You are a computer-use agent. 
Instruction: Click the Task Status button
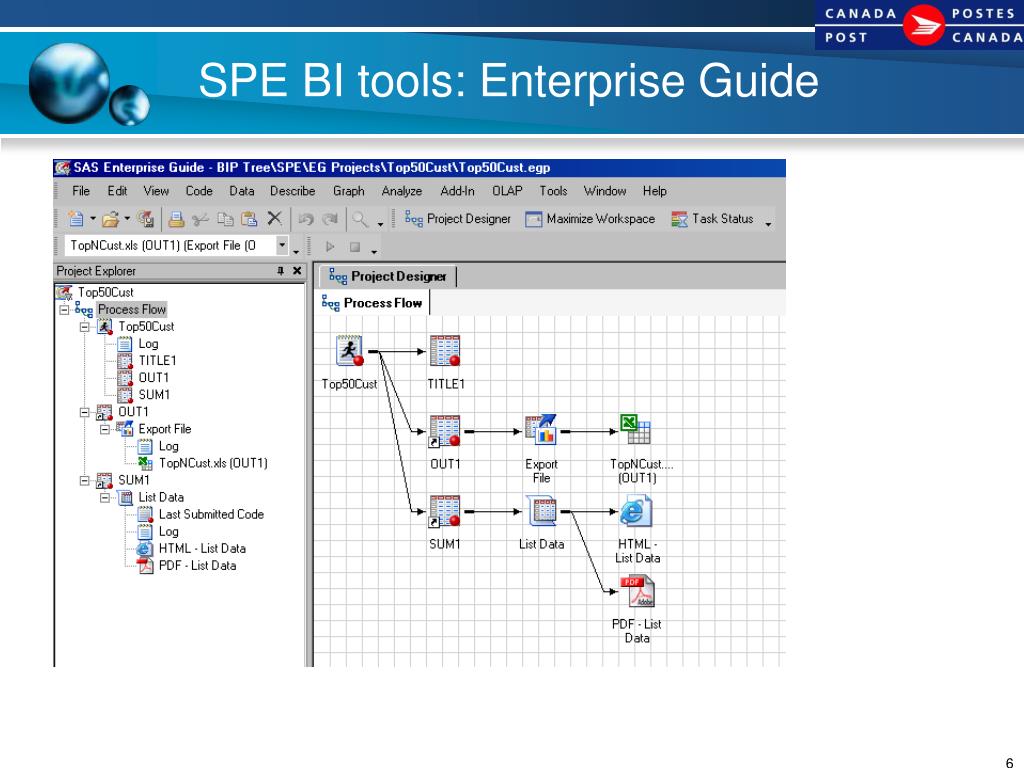(712, 219)
